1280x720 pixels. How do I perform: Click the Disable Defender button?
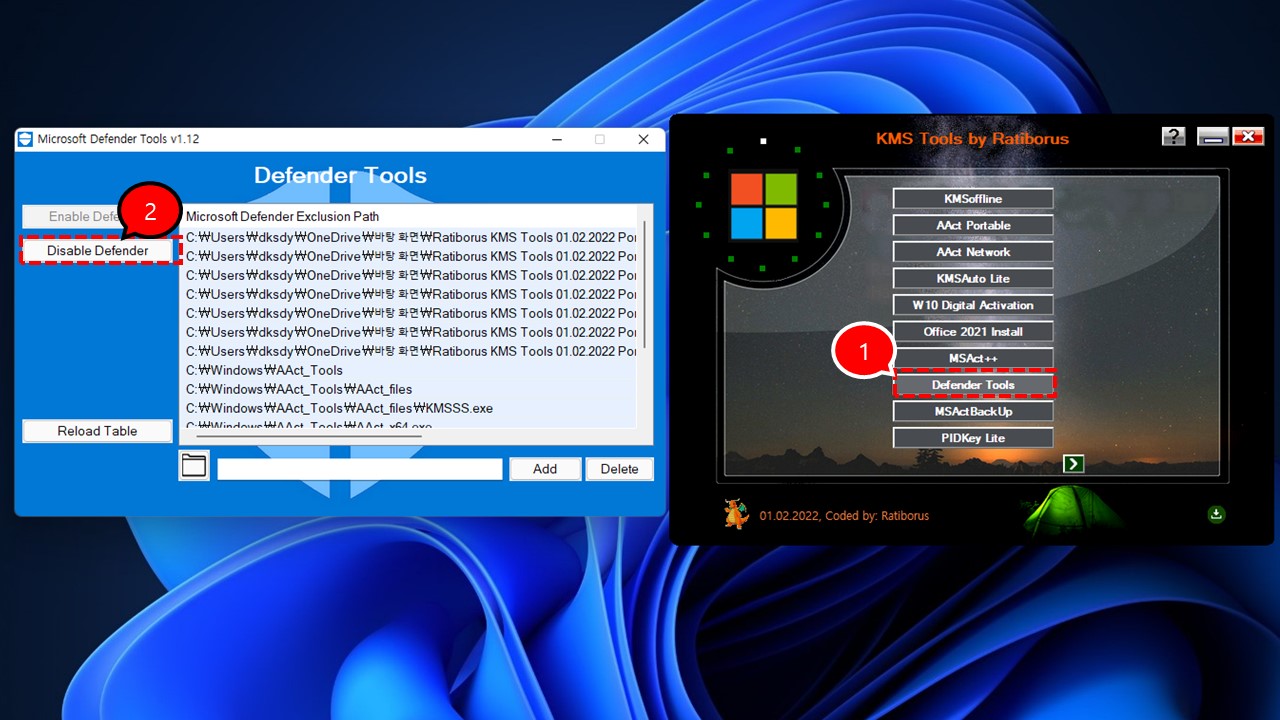pos(97,250)
